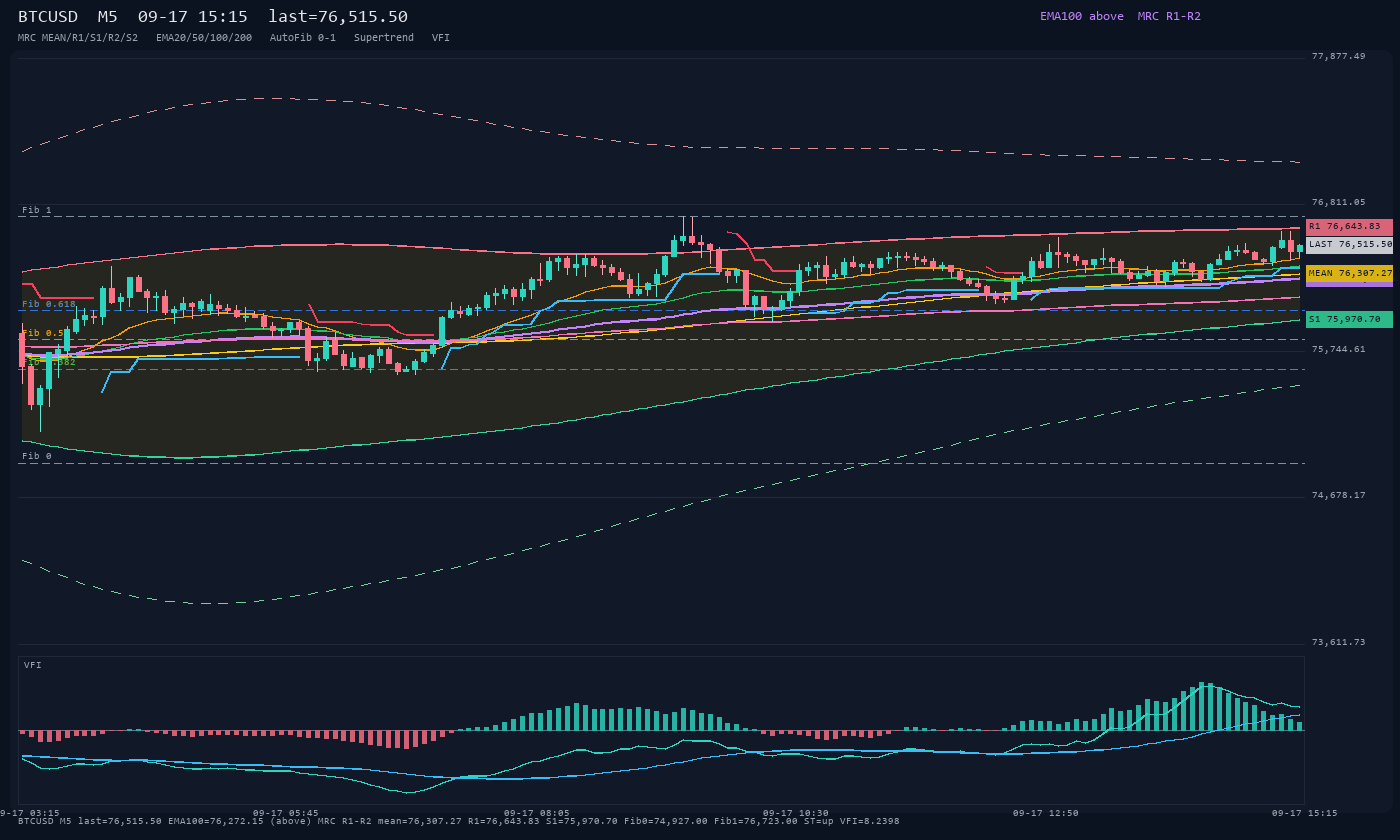Click the 09-17 12:50 time axis label

[x=1046, y=814]
